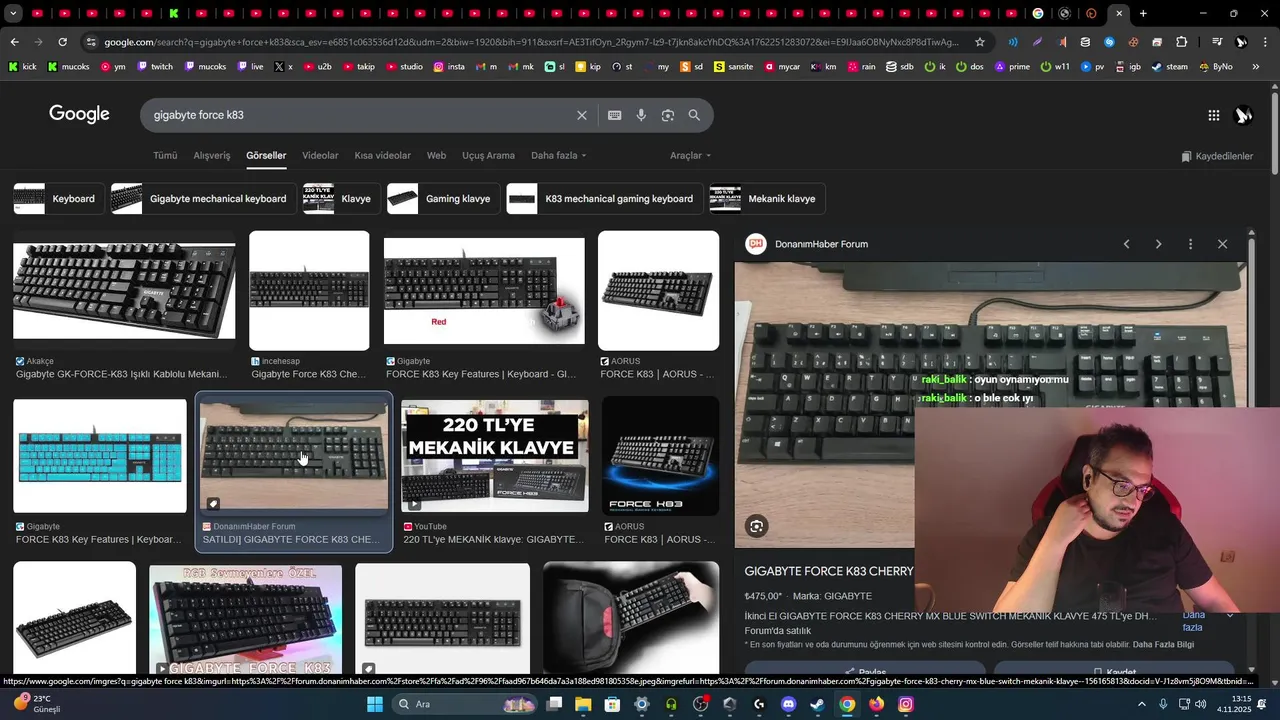Viewport: 1280px width, 720px height.
Task: Open the Akakçe keyboard image result
Action: [x=124, y=290]
